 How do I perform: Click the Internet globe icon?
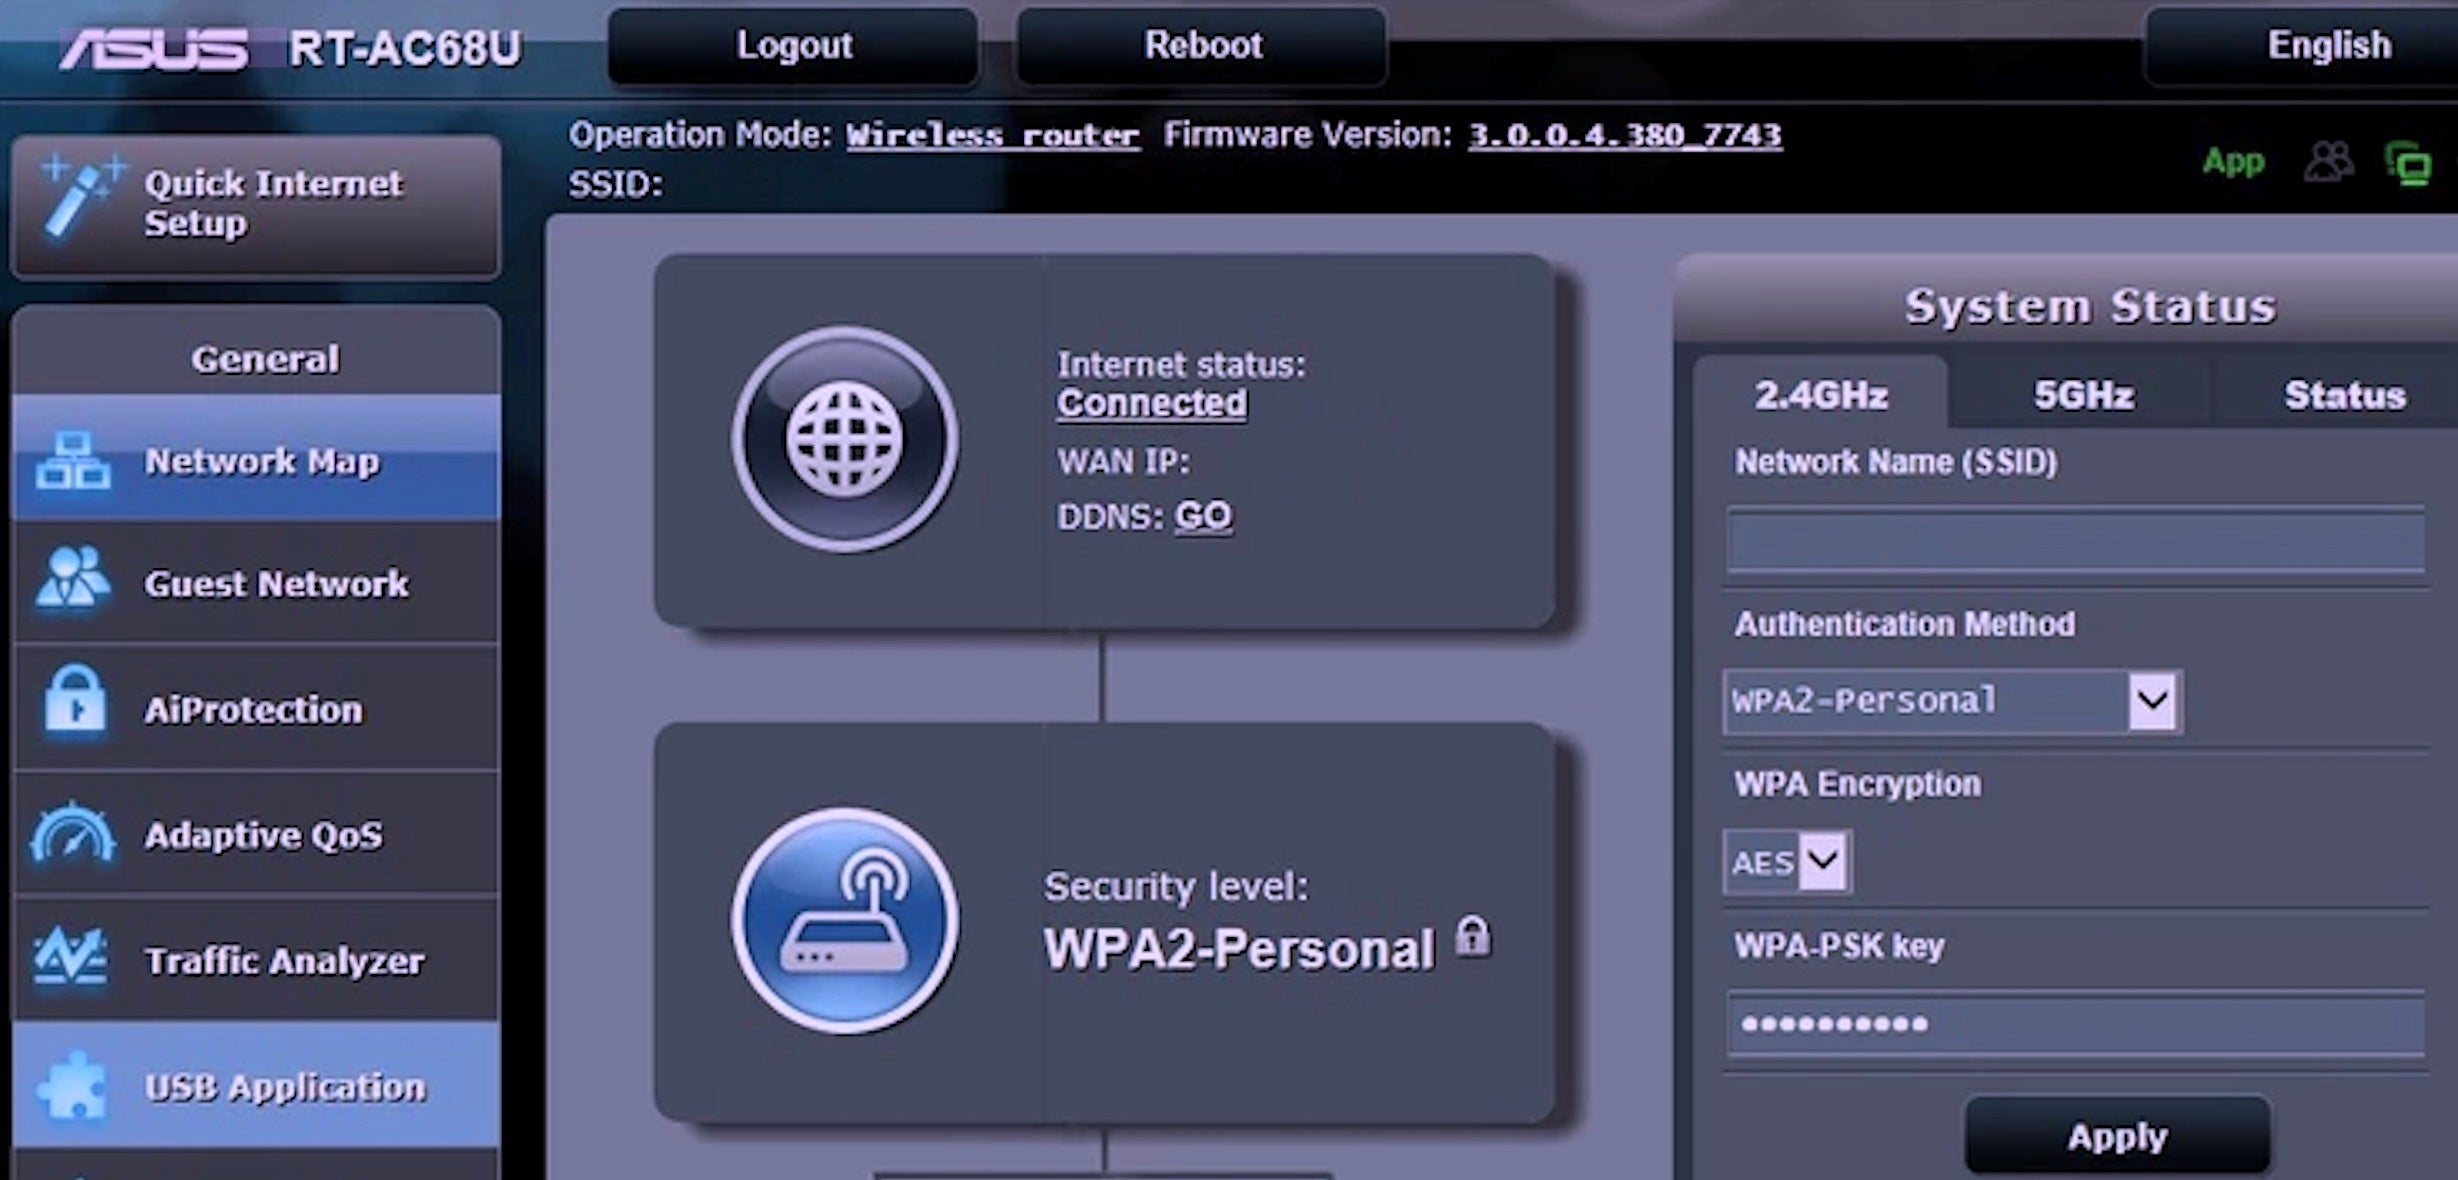point(845,439)
